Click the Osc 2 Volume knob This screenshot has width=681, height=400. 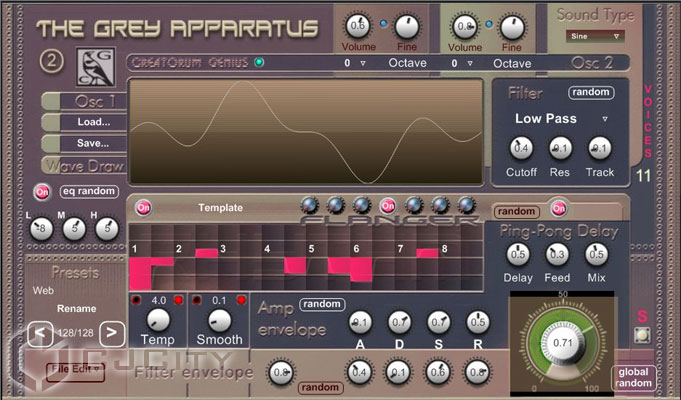pos(464,27)
